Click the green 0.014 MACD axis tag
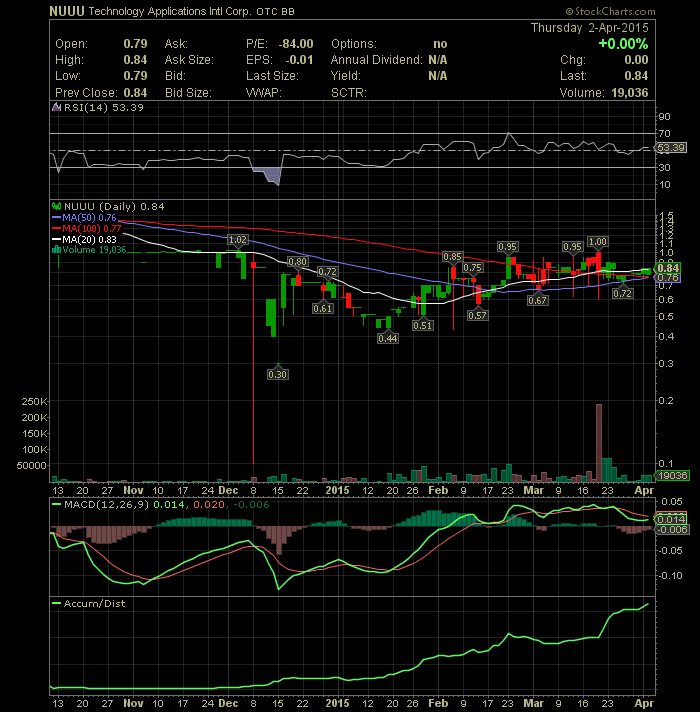The height and width of the screenshot is (712, 700). 670,519
